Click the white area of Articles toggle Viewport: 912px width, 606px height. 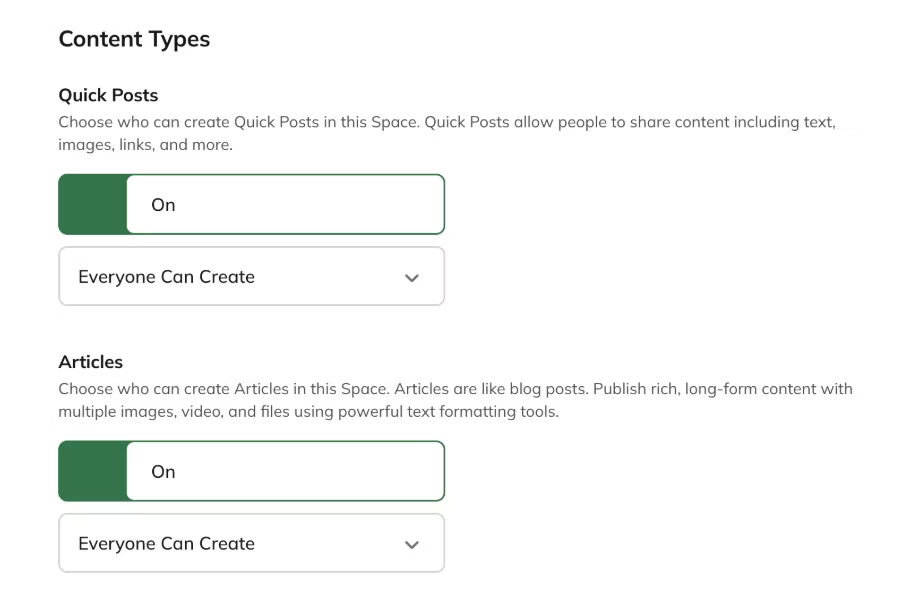(x=320, y=471)
